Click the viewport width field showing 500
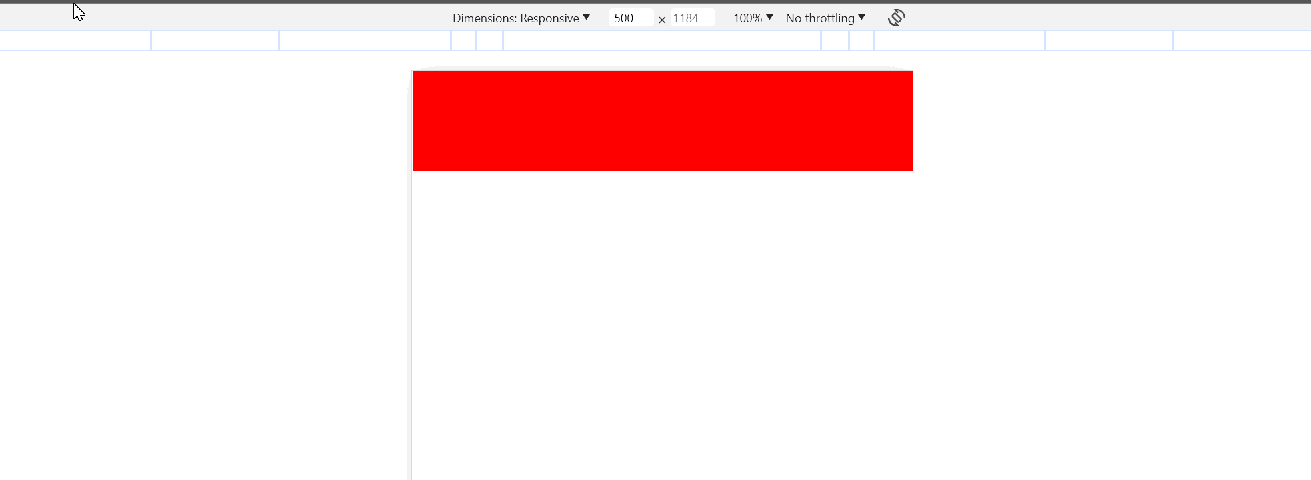Image resolution: width=1311 pixels, height=480 pixels. click(x=631, y=18)
